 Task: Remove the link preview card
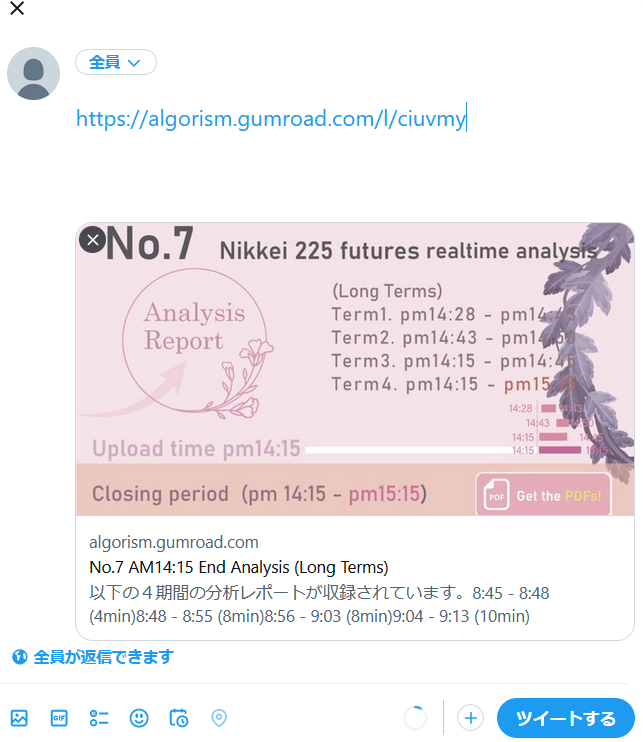93,240
